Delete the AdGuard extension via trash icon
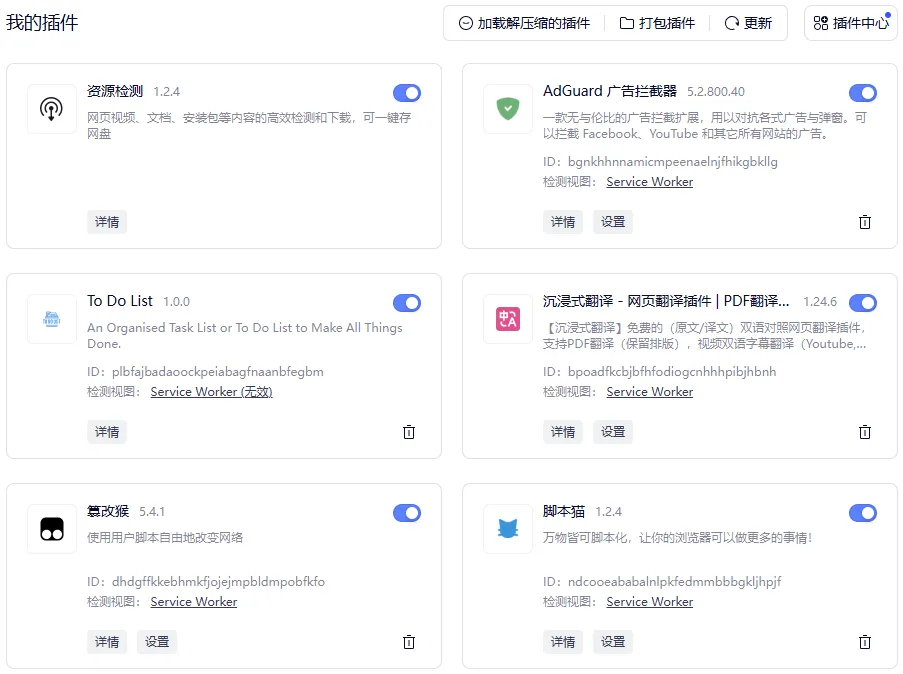 [865, 222]
